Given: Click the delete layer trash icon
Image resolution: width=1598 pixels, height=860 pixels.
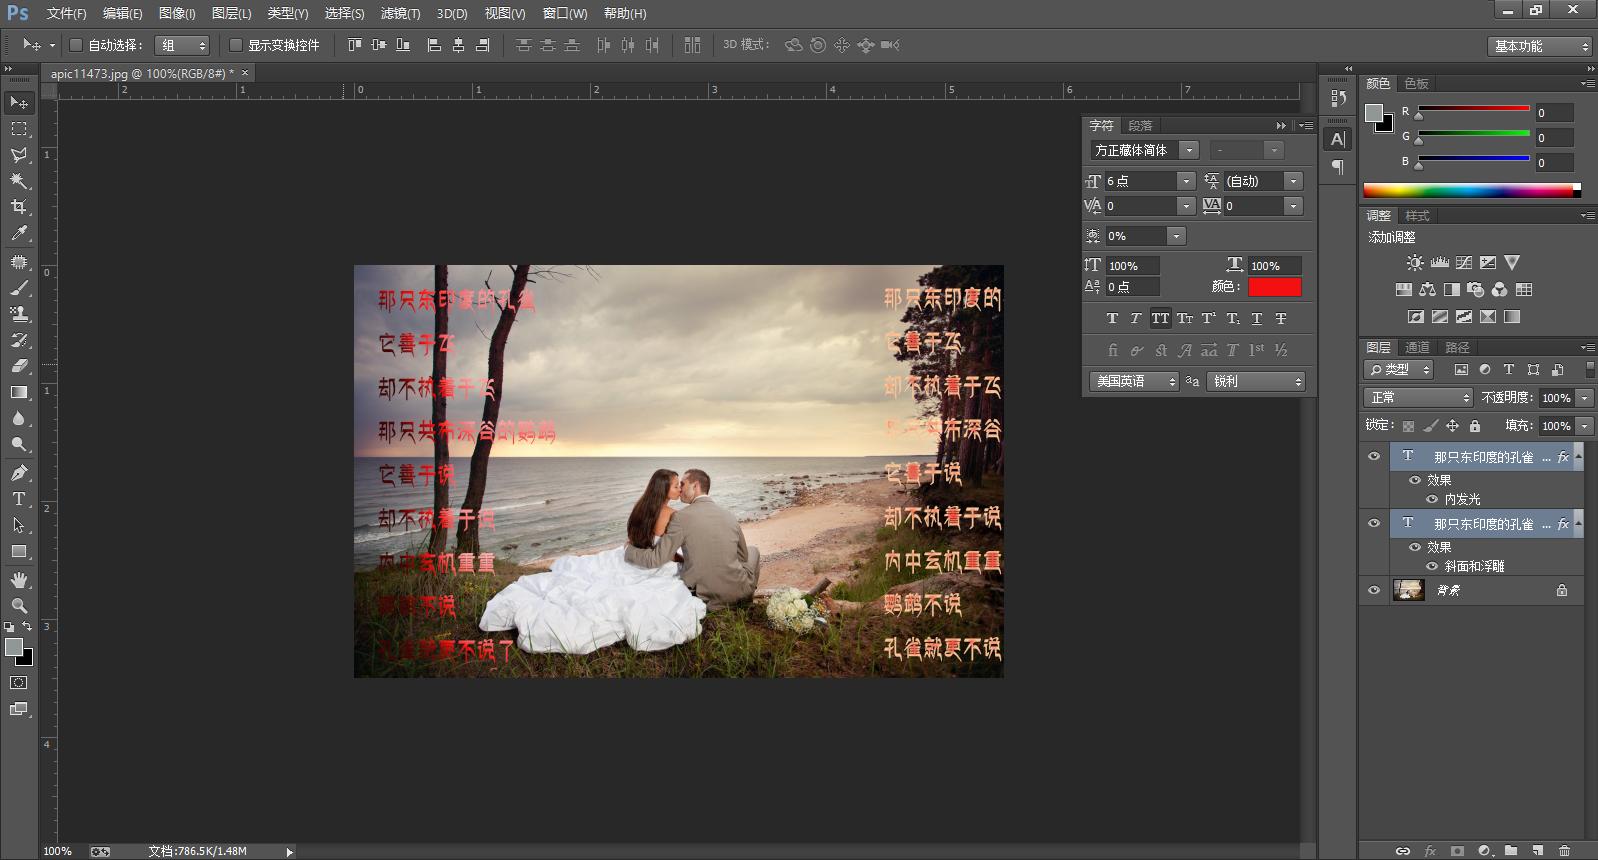Looking at the screenshot, I should pos(1565,851).
